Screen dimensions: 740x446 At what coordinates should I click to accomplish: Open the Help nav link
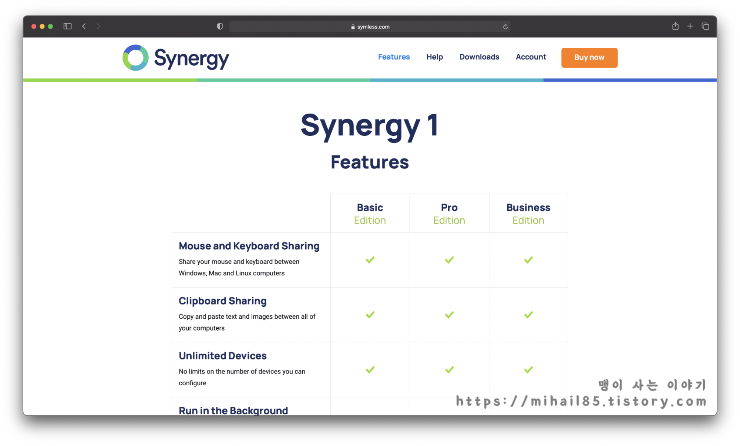click(x=435, y=57)
